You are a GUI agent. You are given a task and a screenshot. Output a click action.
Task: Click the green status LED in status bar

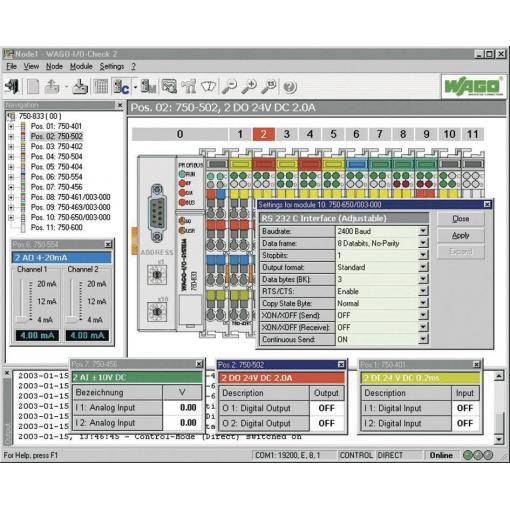point(468,455)
